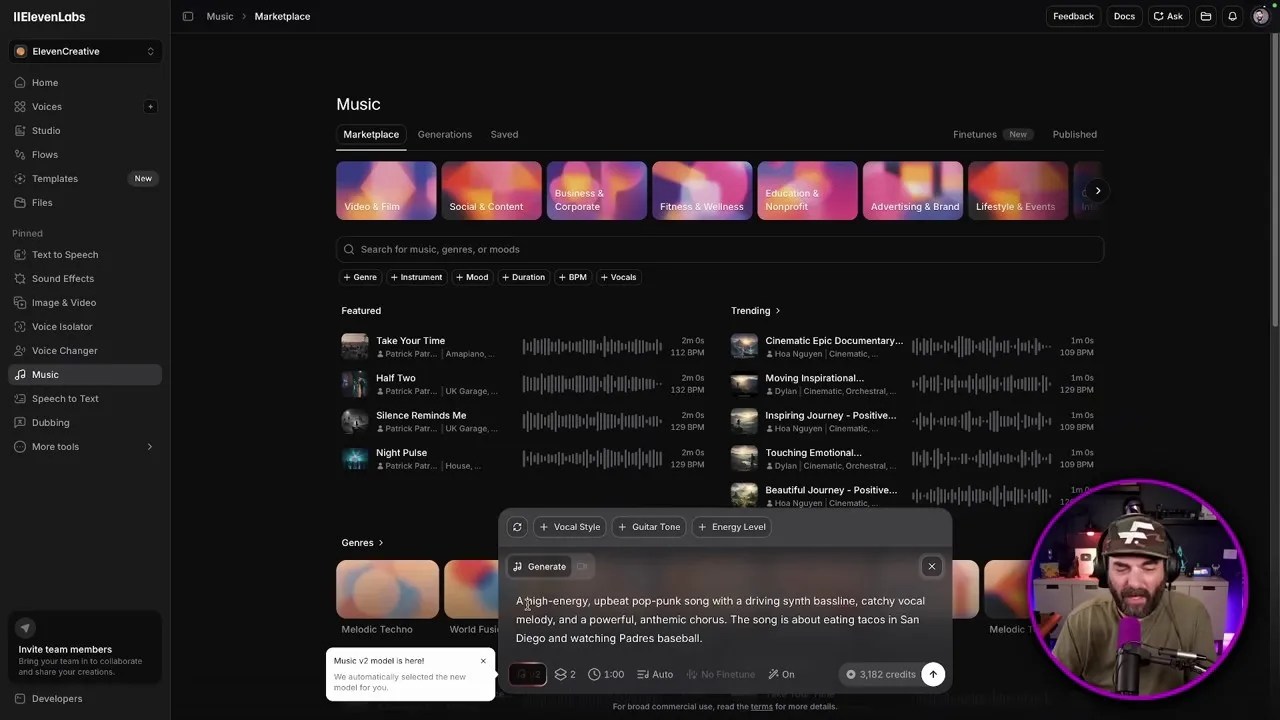Screen dimensions: 1280x720
Task: Play the Night Pulse track thumbnail
Action: point(355,459)
